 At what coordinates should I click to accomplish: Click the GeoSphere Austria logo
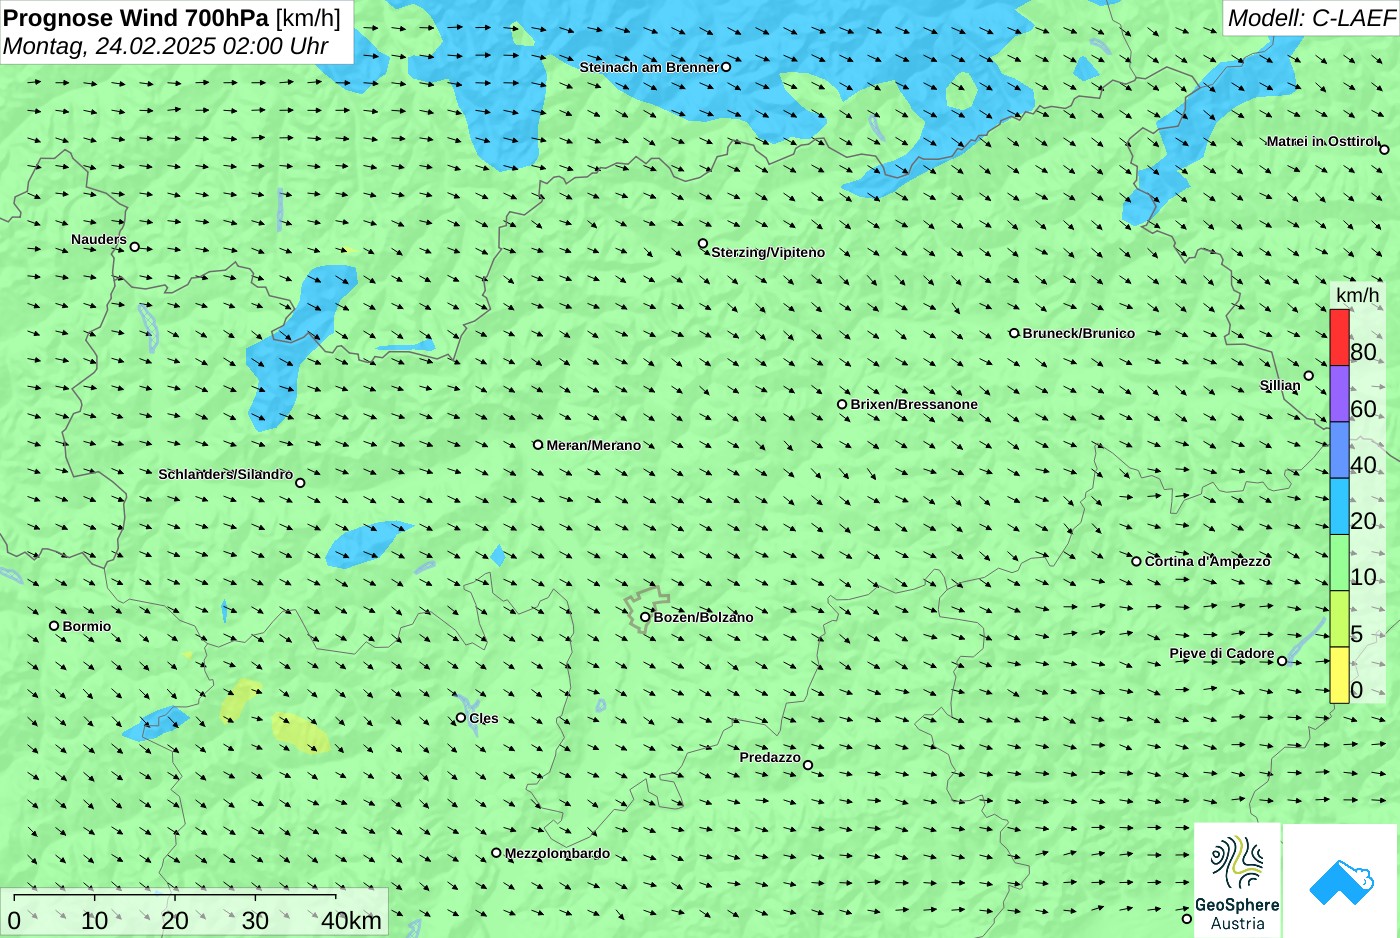tap(1237, 880)
